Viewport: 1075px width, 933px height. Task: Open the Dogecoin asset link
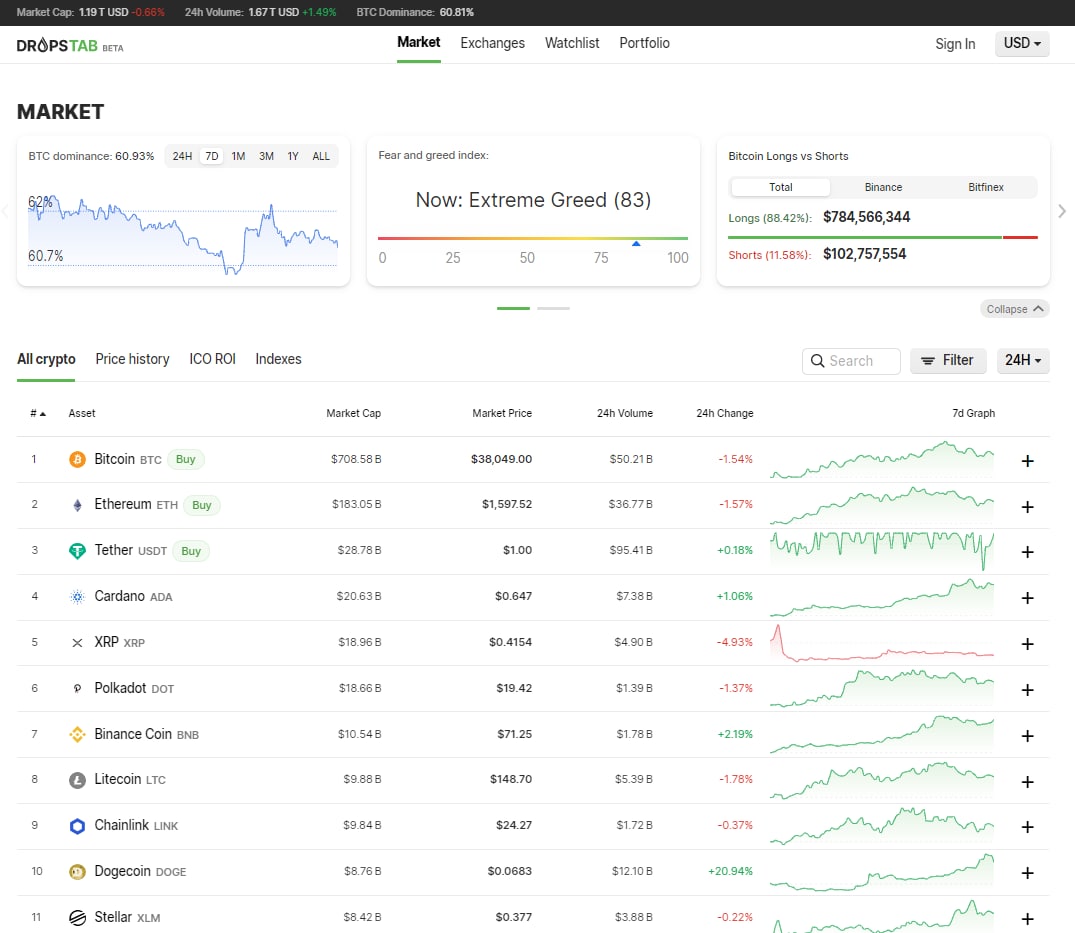[x=140, y=871]
